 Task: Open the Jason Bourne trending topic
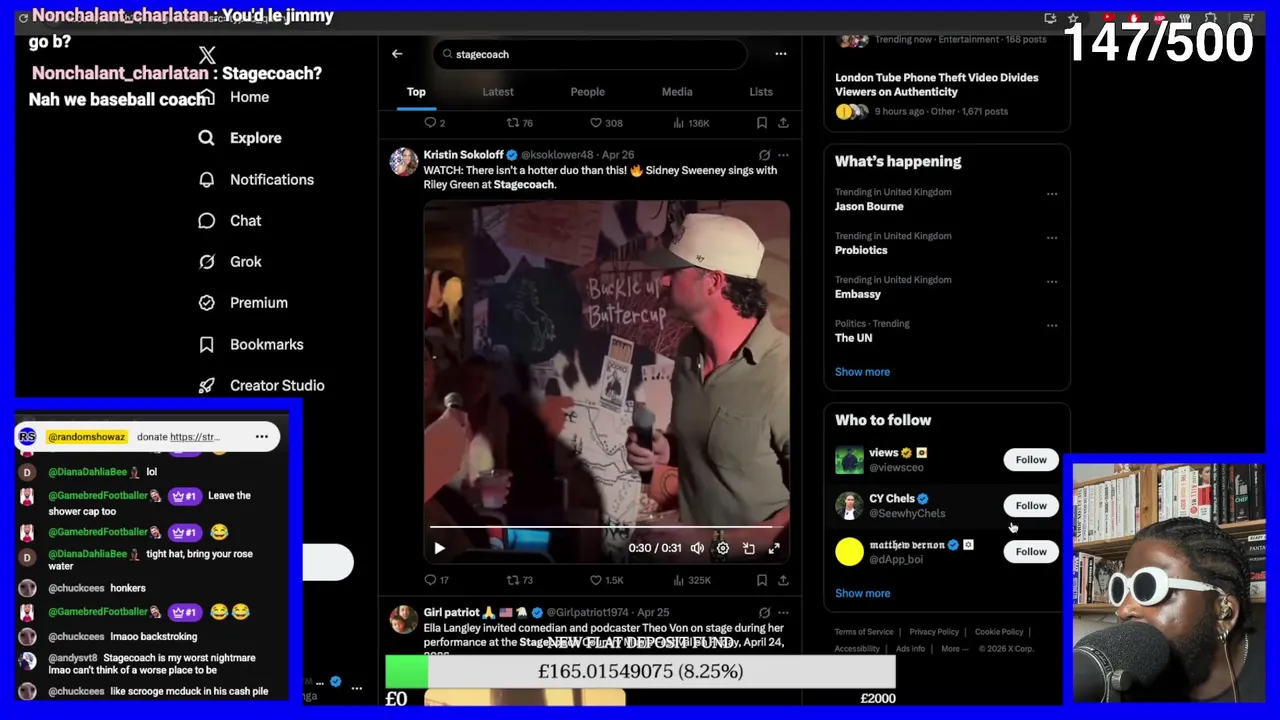[869, 207]
